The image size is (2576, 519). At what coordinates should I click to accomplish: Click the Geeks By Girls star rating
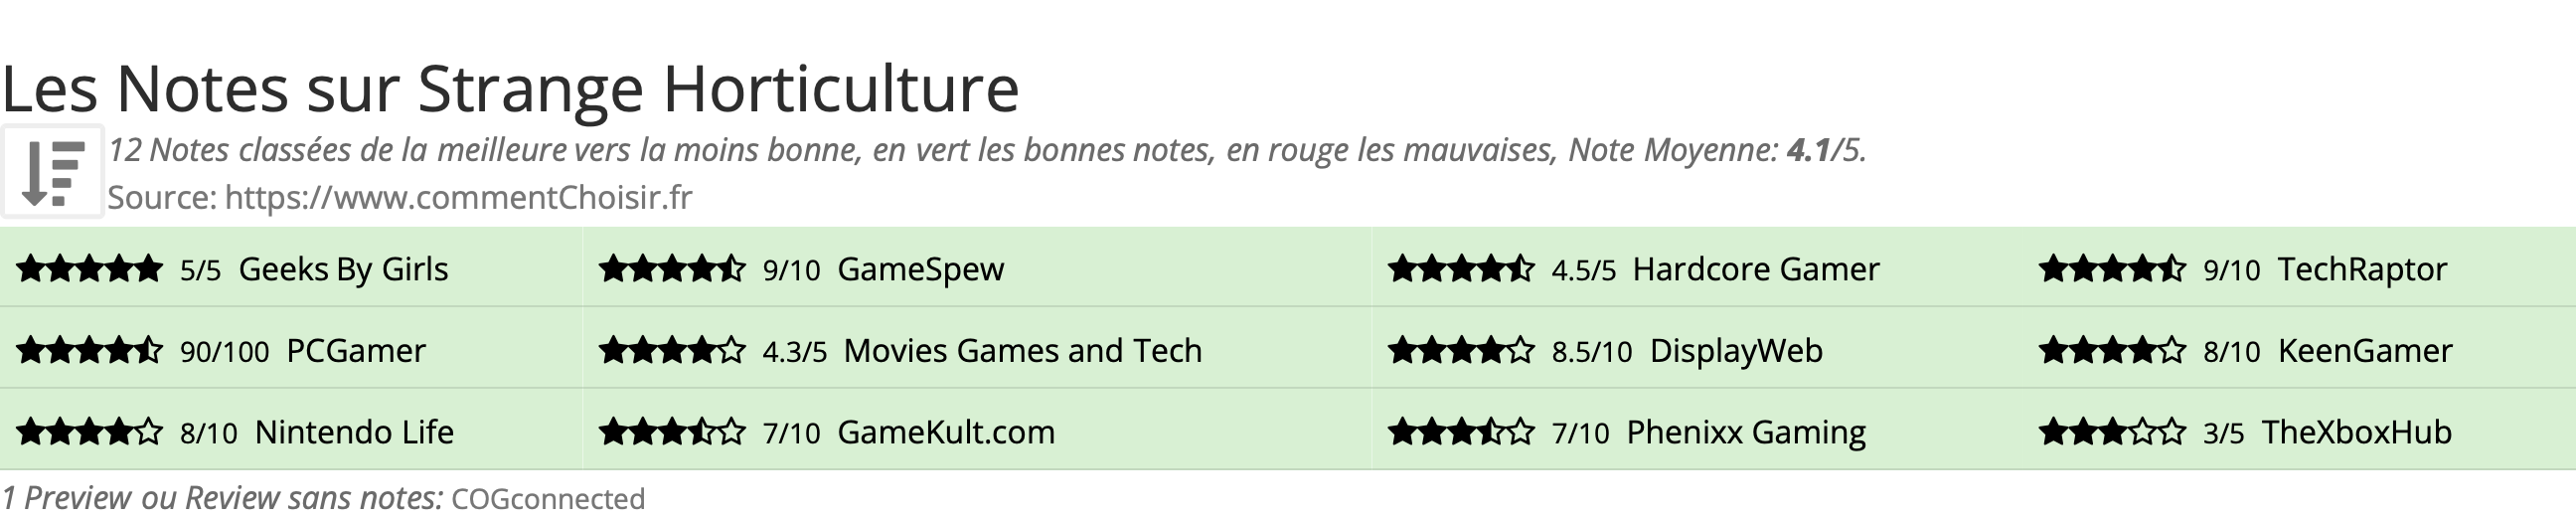[x=89, y=269]
